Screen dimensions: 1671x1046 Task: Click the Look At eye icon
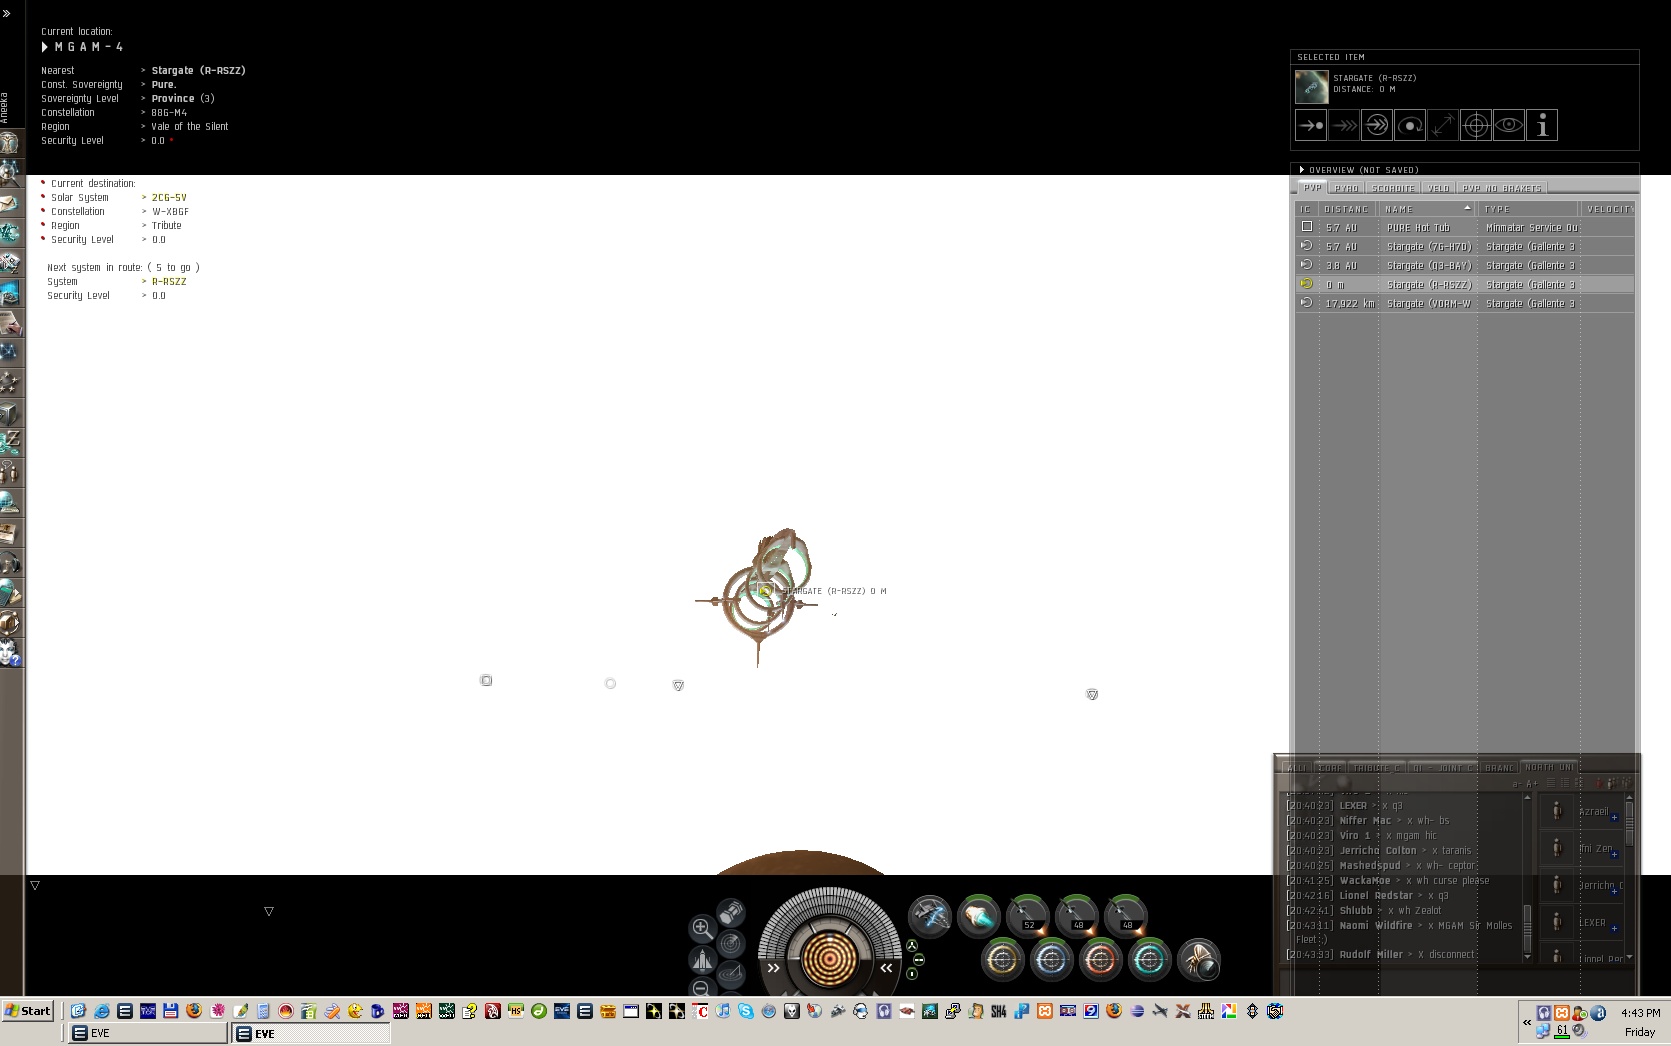coord(1509,126)
